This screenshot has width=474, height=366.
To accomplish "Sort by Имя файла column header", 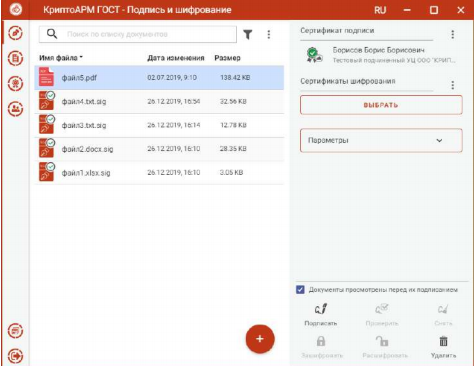I will pos(61,58).
